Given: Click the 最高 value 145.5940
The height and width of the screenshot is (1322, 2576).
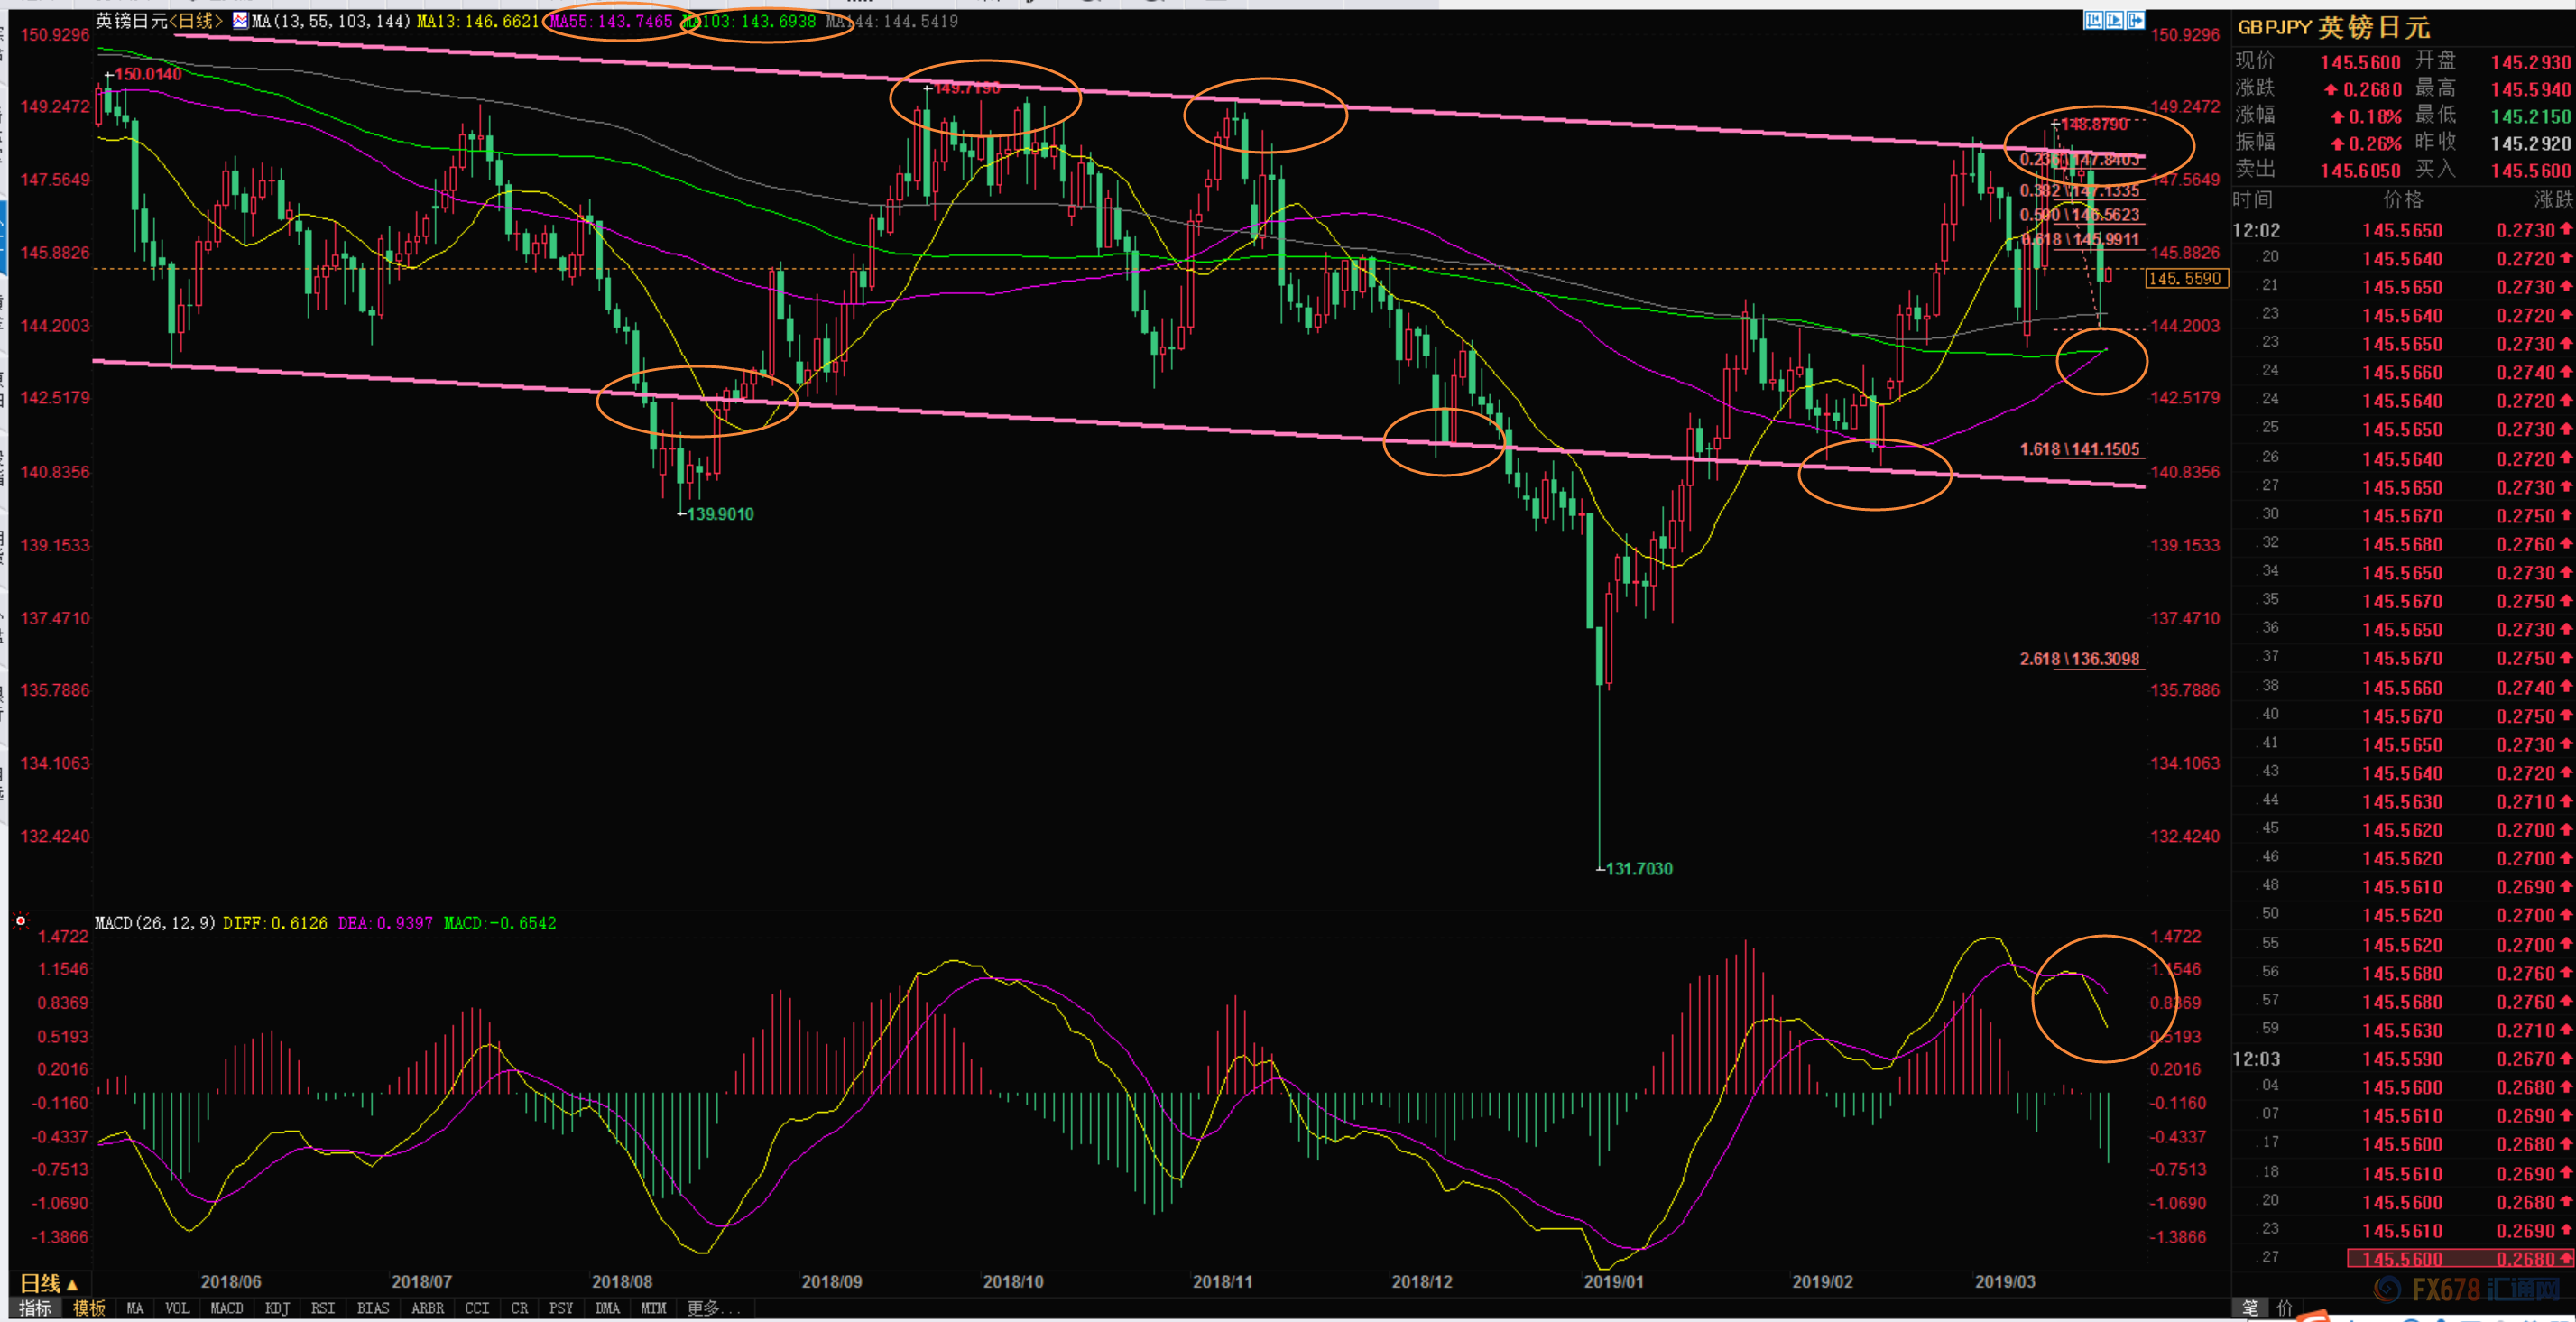Looking at the screenshot, I should point(2530,89).
